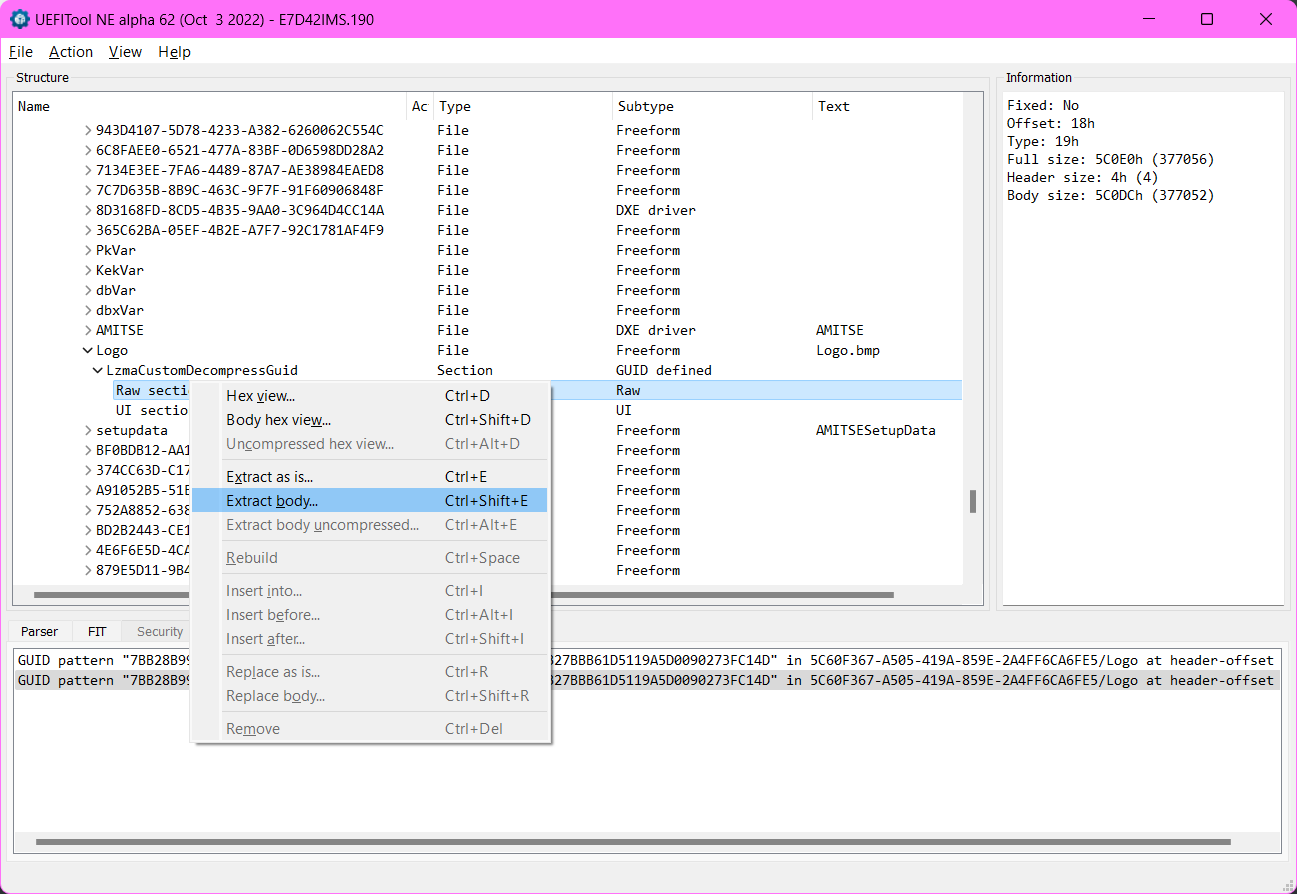
Task: Collapse the LzmaCustomDecompressGuid section
Action: coord(98,371)
